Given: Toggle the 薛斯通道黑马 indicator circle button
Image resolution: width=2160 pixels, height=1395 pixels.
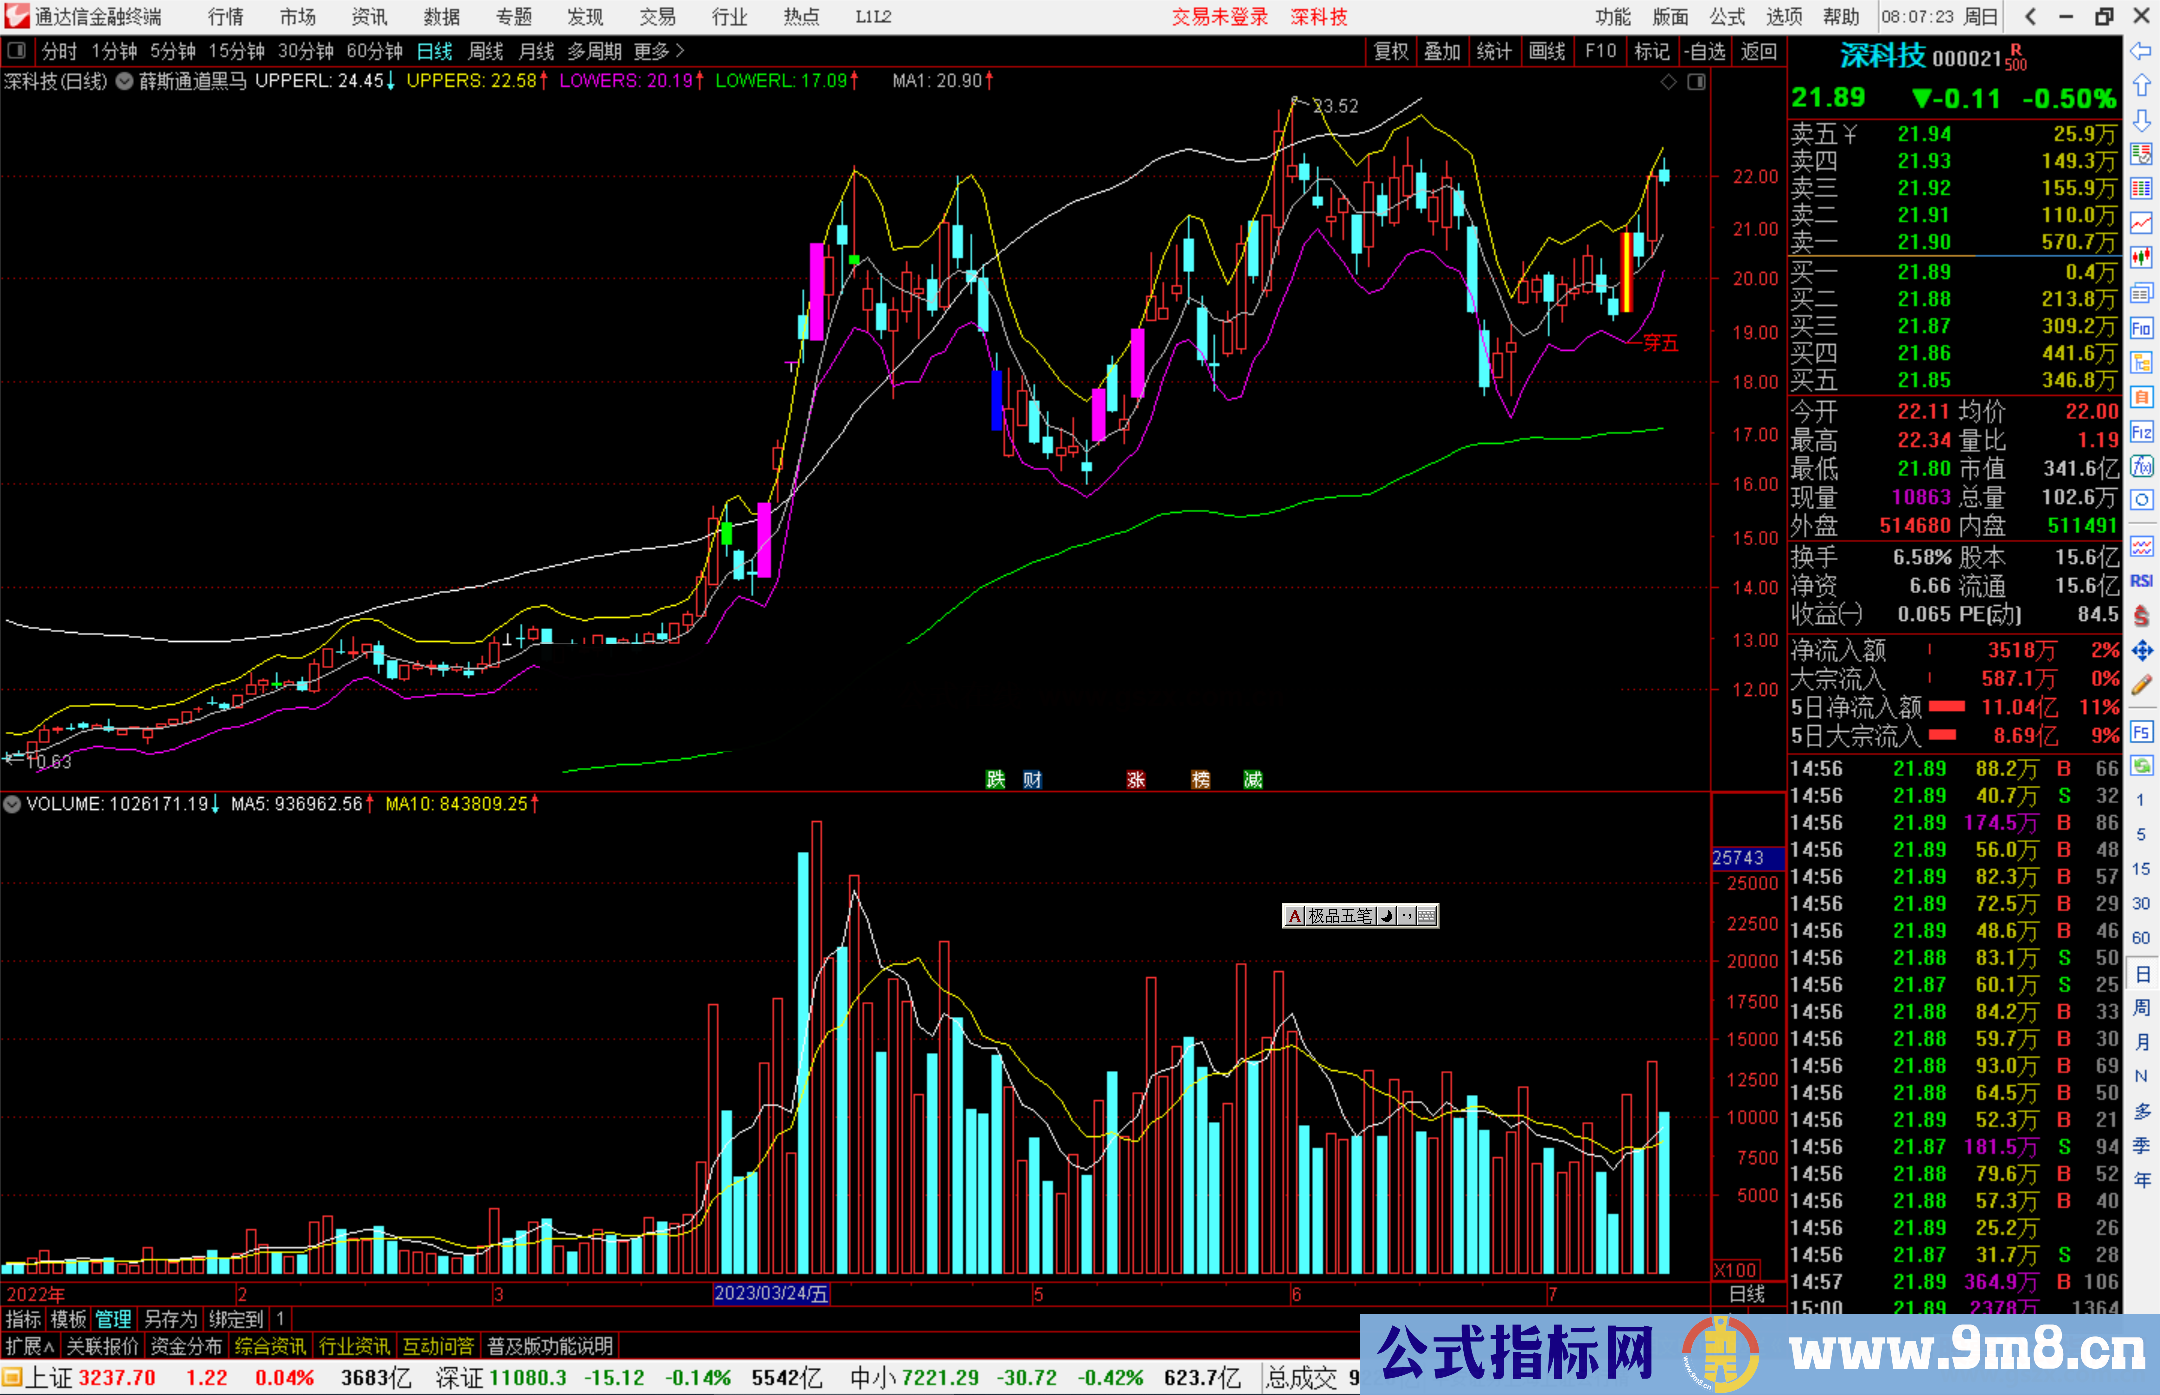Looking at the screenshot, I should (x=125, y=81).
